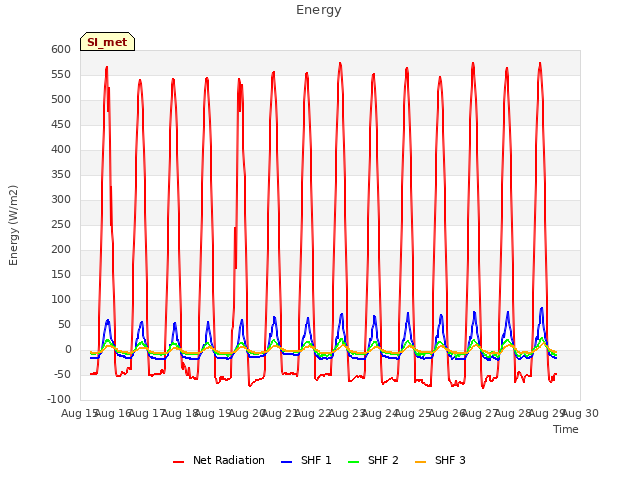Image resolution: width=640 pixels, height=480 pixels.
Task: Toggle SHF 2 legend entry
Action: click(373, 460)
